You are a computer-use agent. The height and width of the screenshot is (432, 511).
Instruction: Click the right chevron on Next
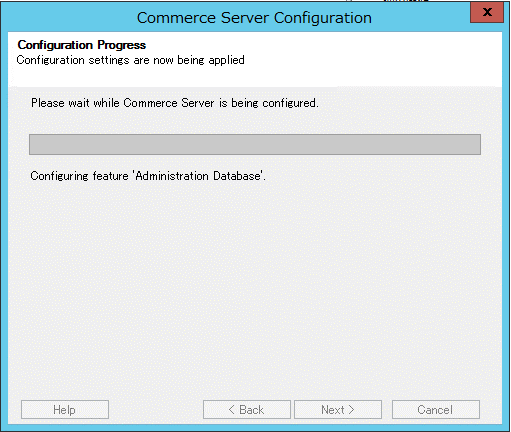(x=351, y=409)
